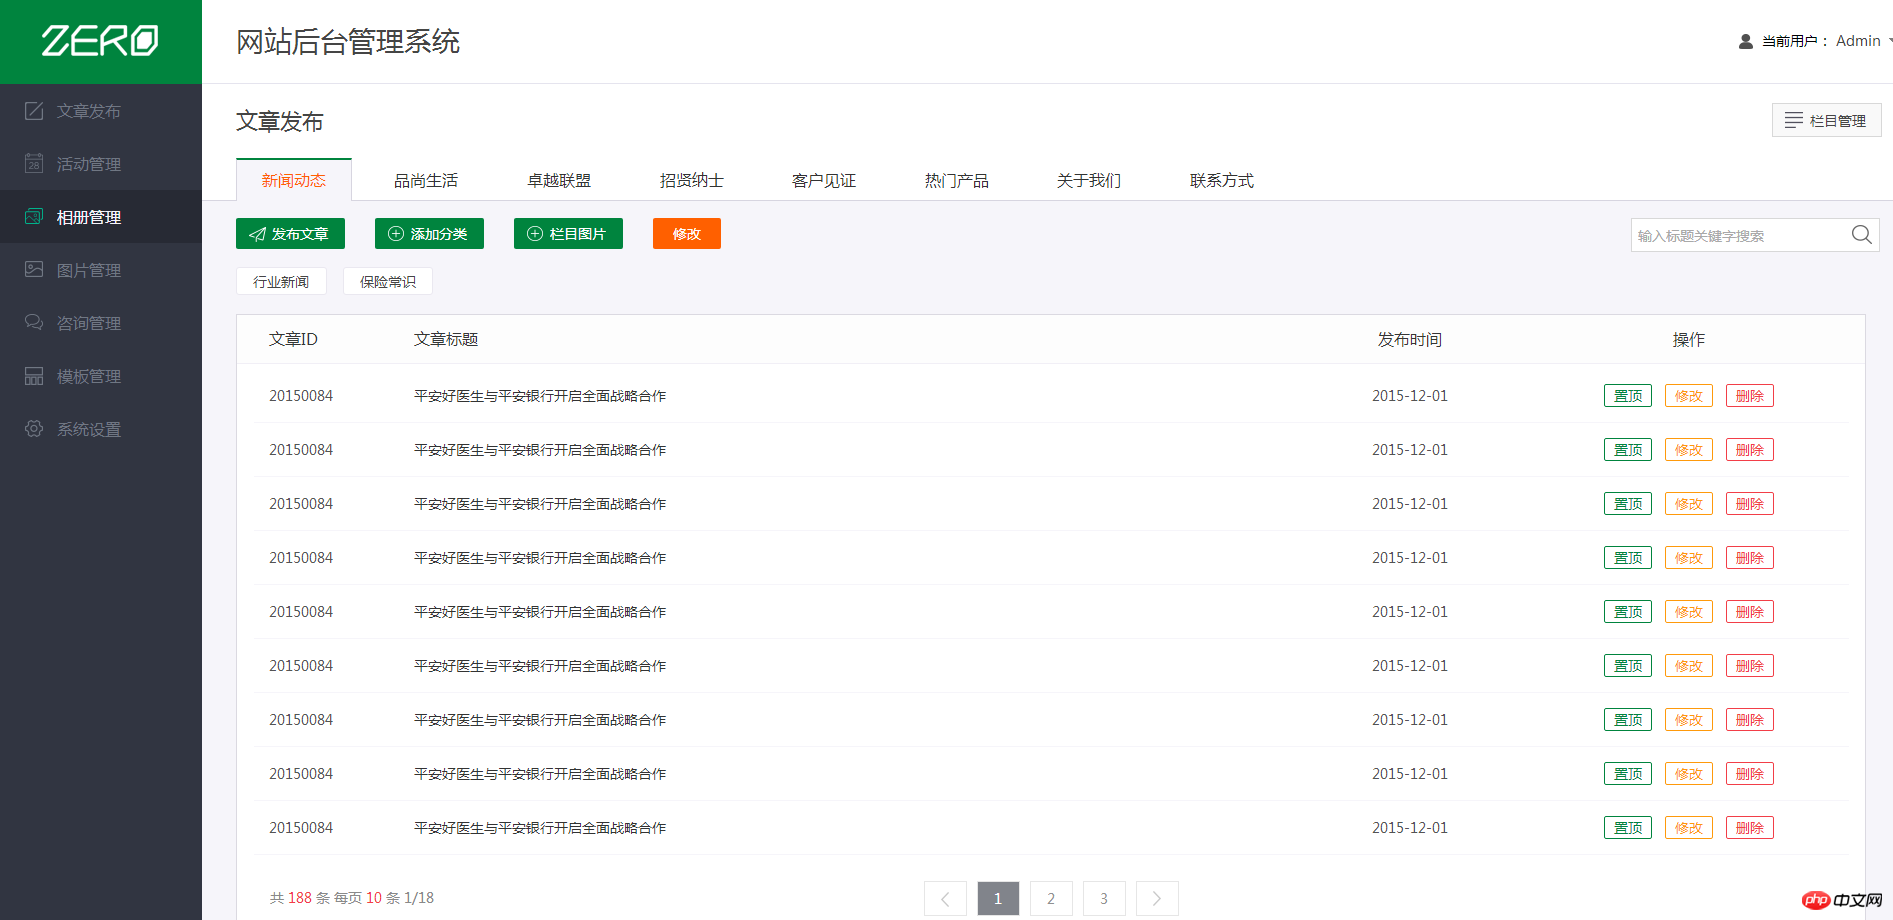Click the ZERO logo
The image size is (1893, 920).
(x=100, y=41)
